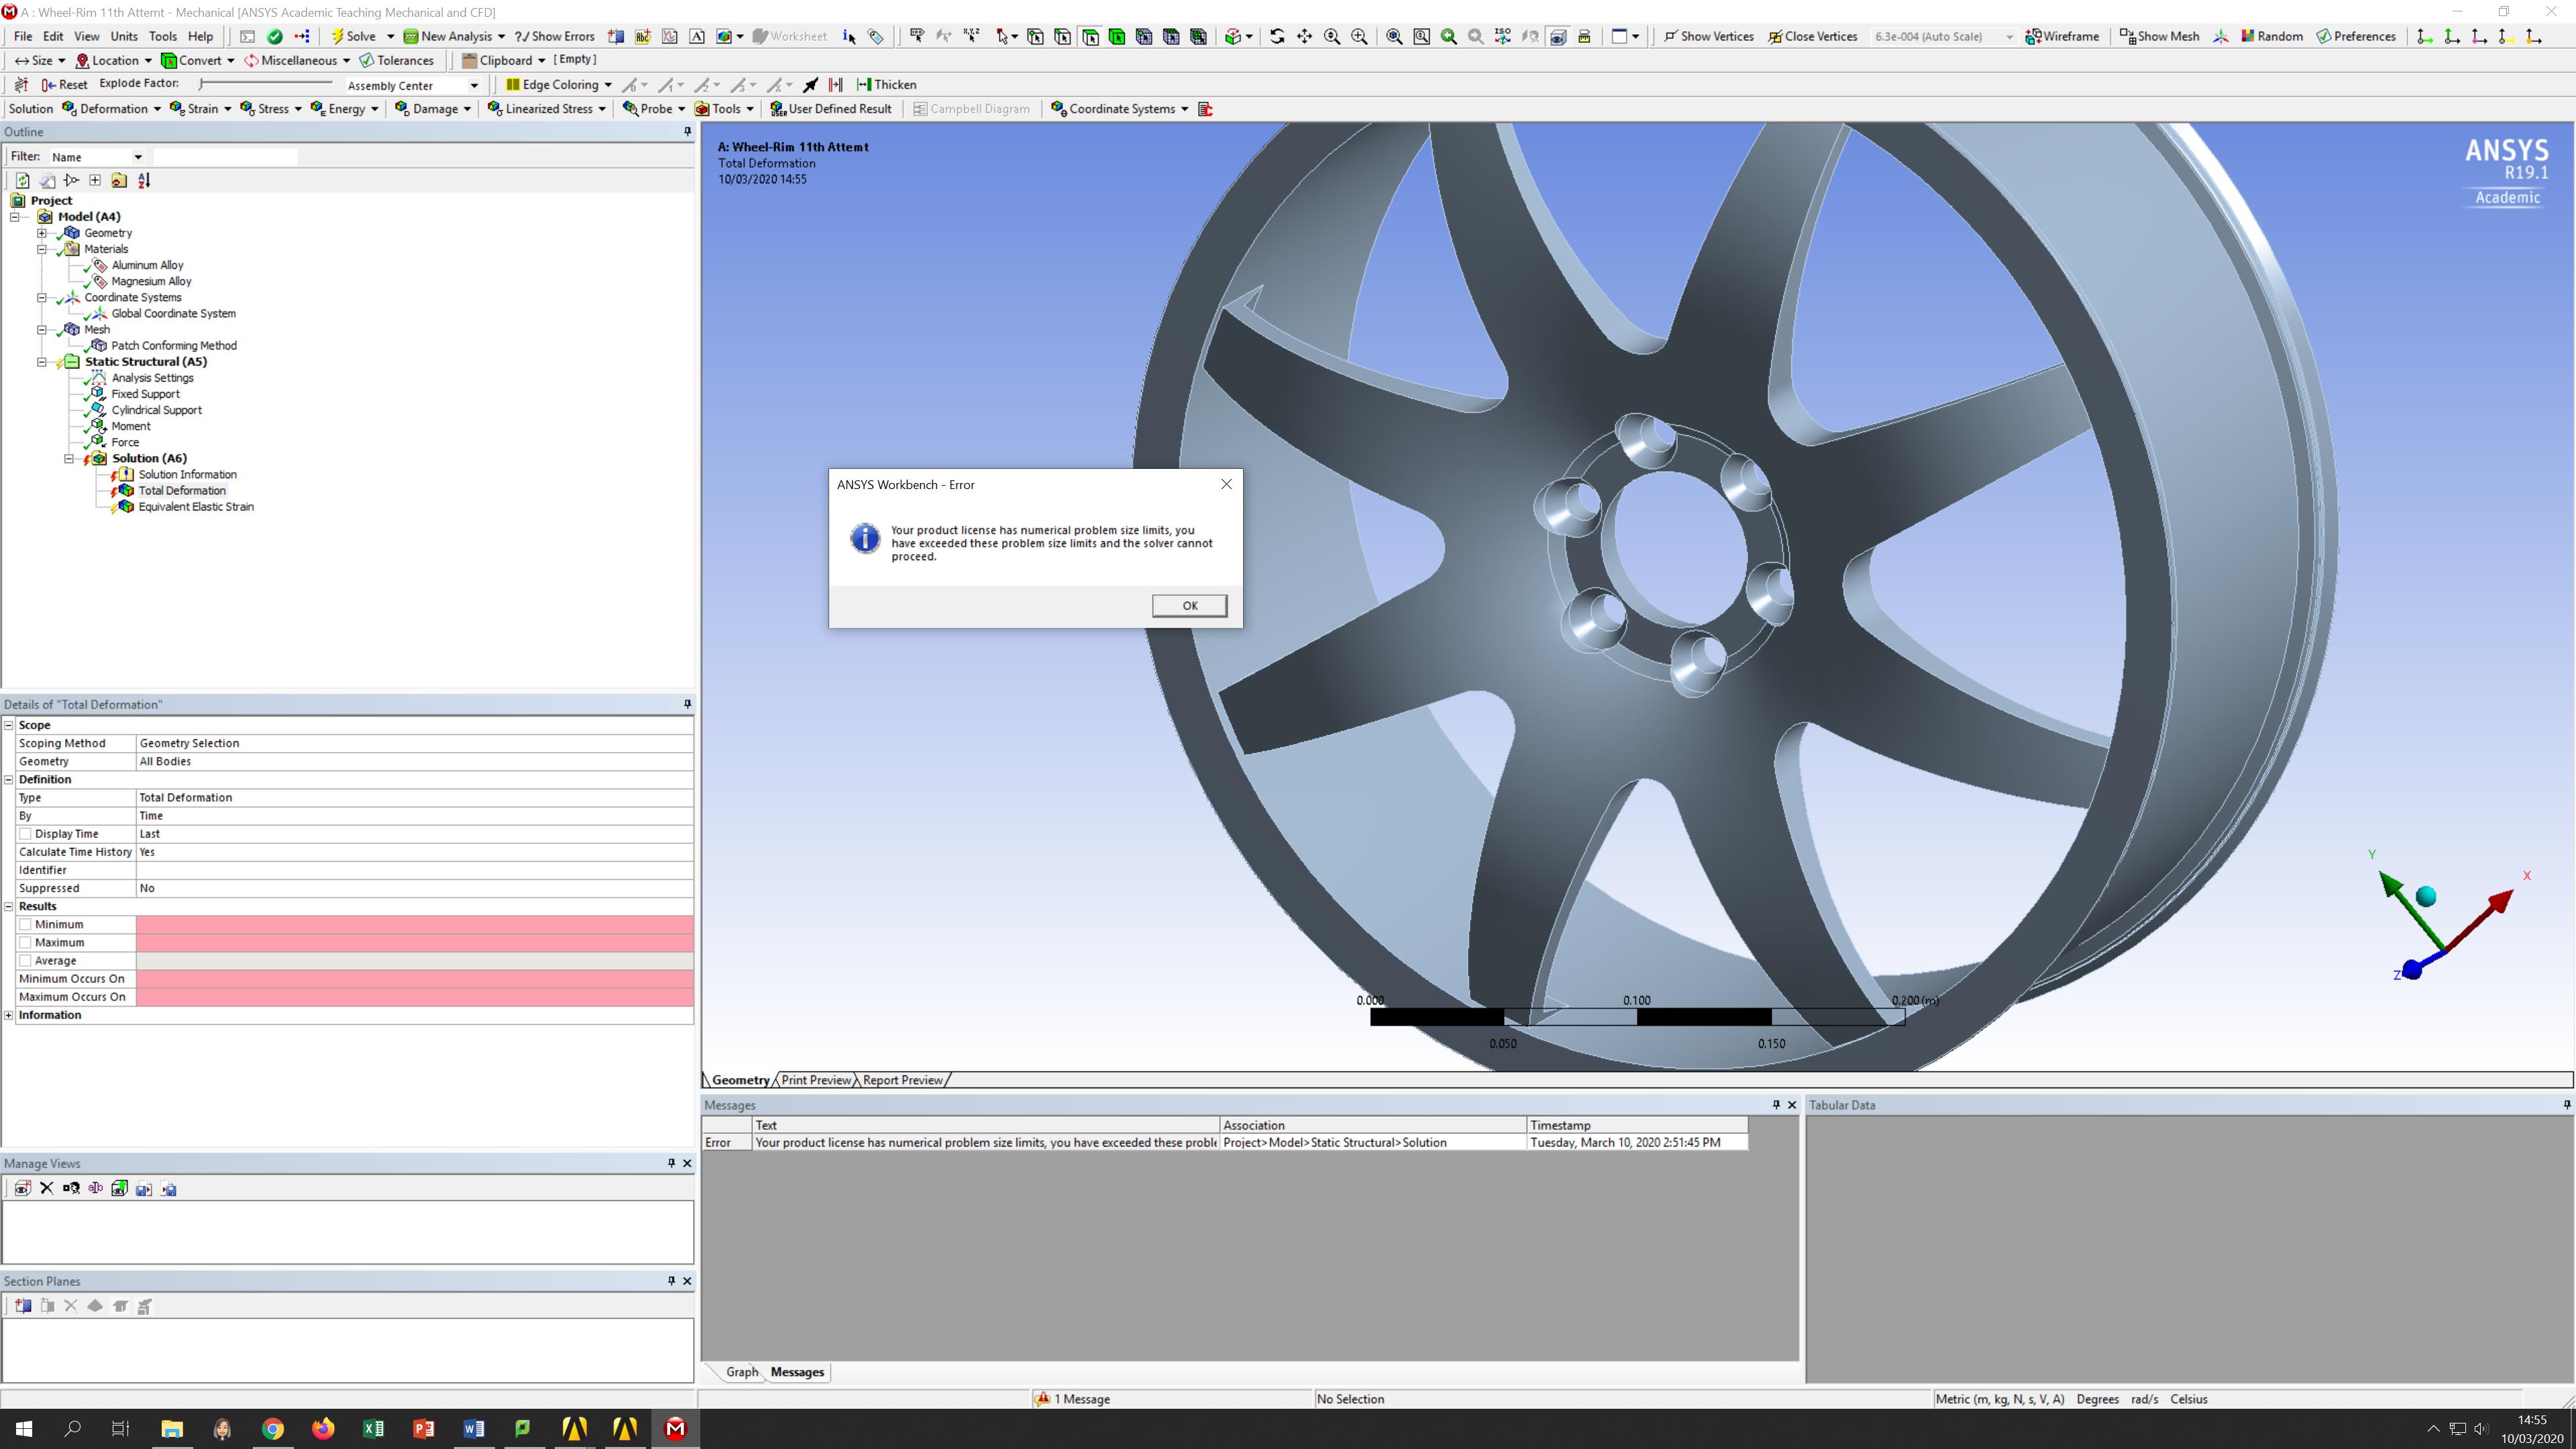Click the outline filter text field
Image resolution: width=2576 pixels, height=1449 pixels.
coord(225,157)
